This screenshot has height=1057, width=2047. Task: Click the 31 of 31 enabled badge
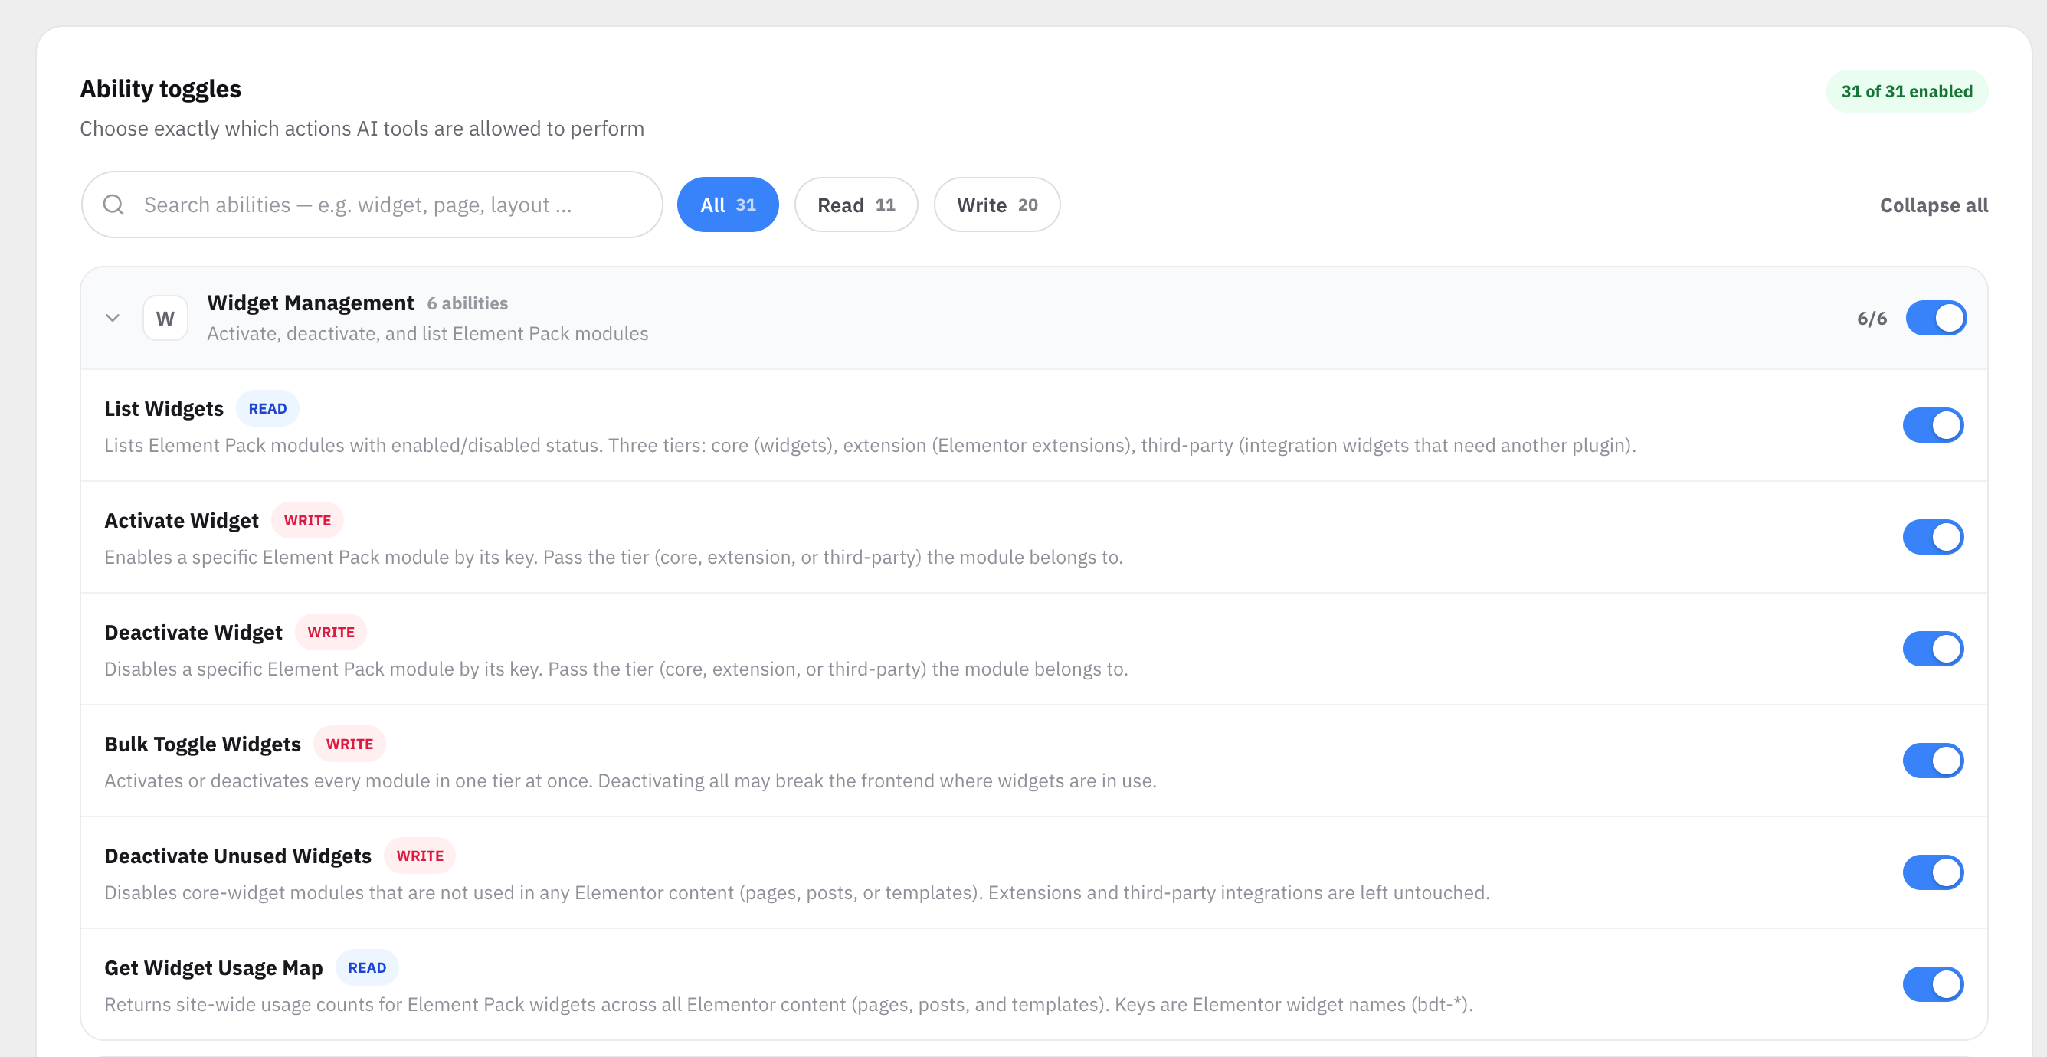tap(1907, 91)
